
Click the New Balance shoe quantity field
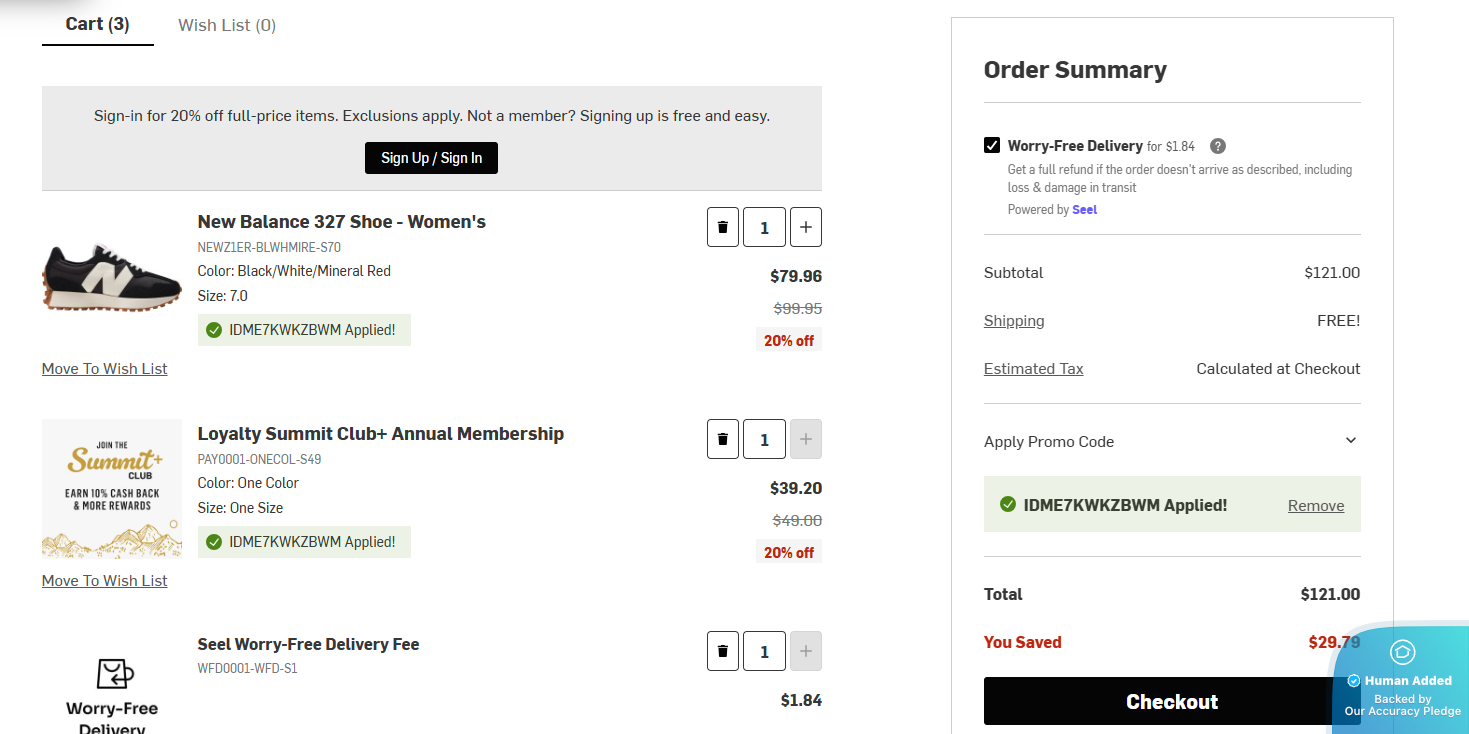(764, 227)
